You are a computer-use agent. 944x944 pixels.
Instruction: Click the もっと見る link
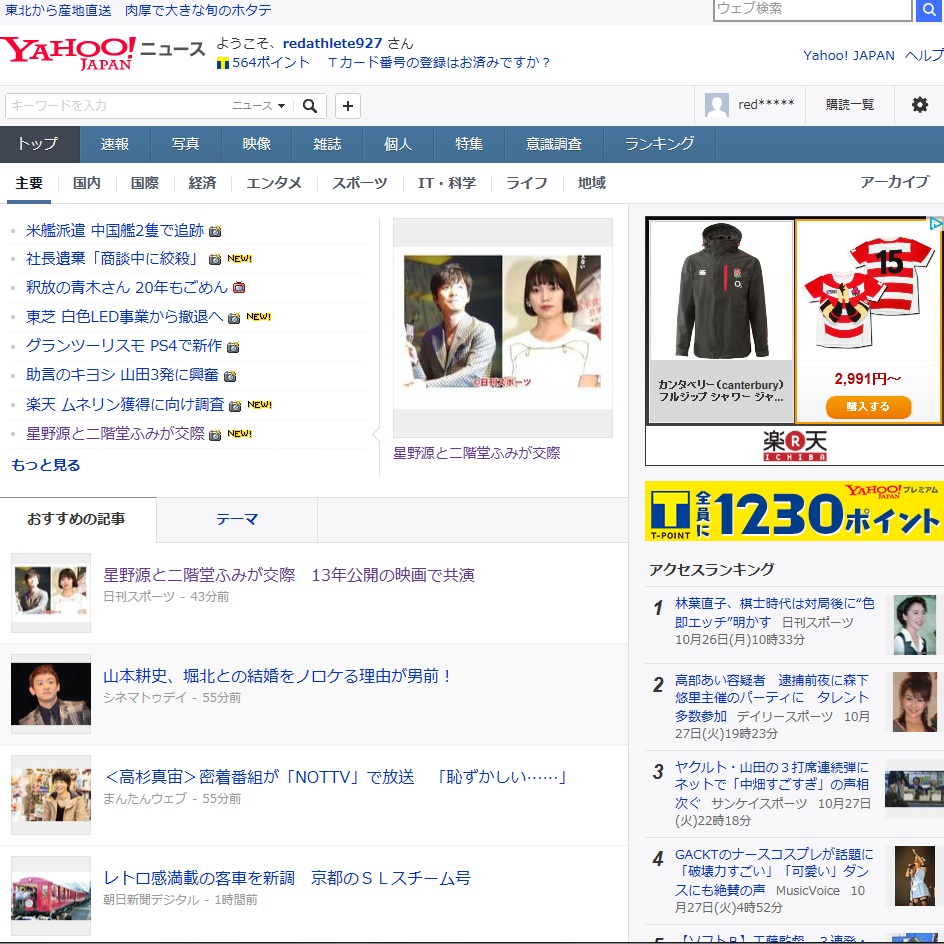click(46, 465)
